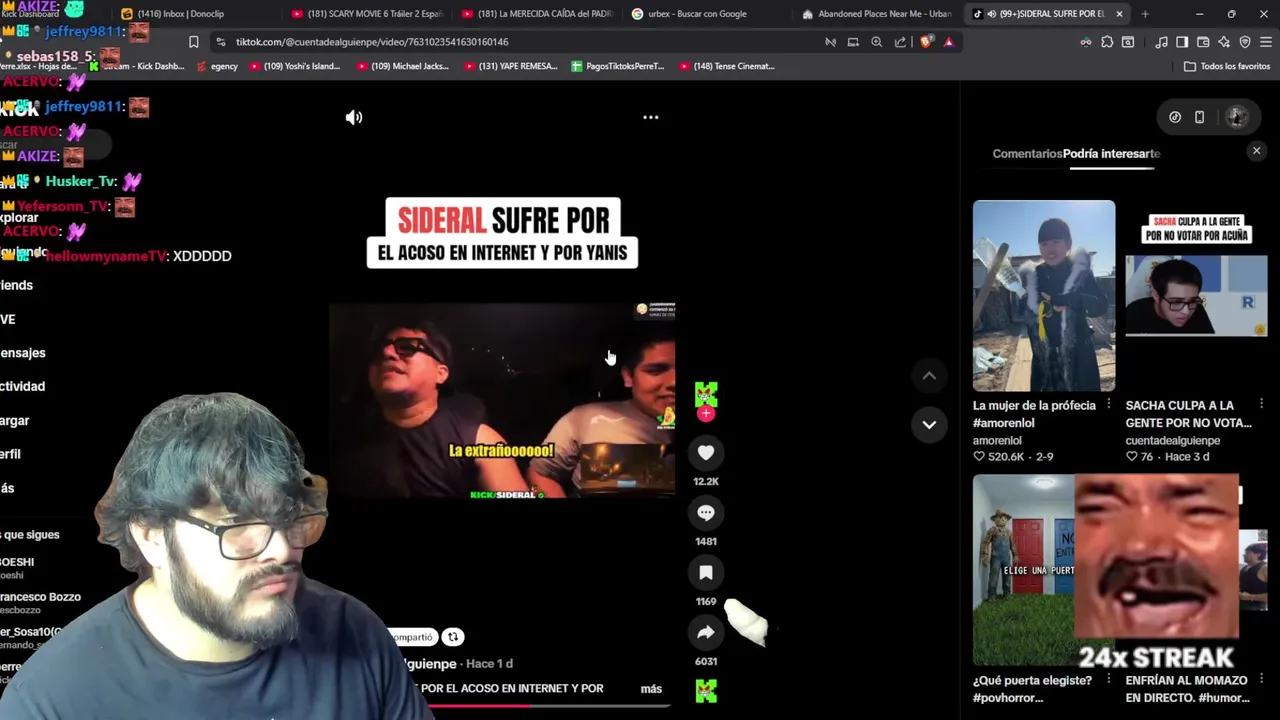
Task: Open the creator's avatar above the follow badge
Action: click(706, 394)
